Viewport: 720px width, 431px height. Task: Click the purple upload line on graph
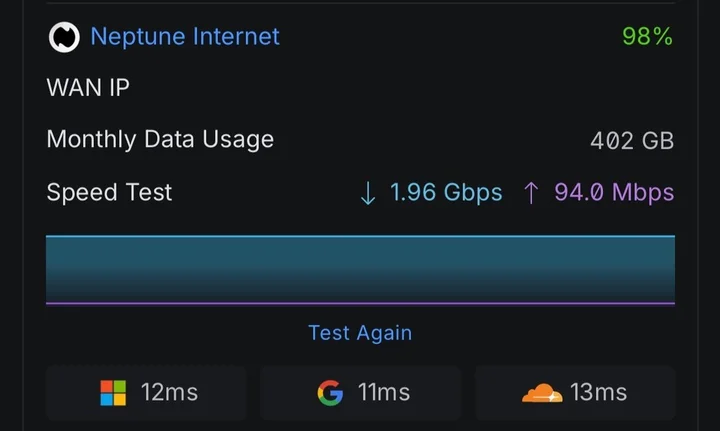360,303
